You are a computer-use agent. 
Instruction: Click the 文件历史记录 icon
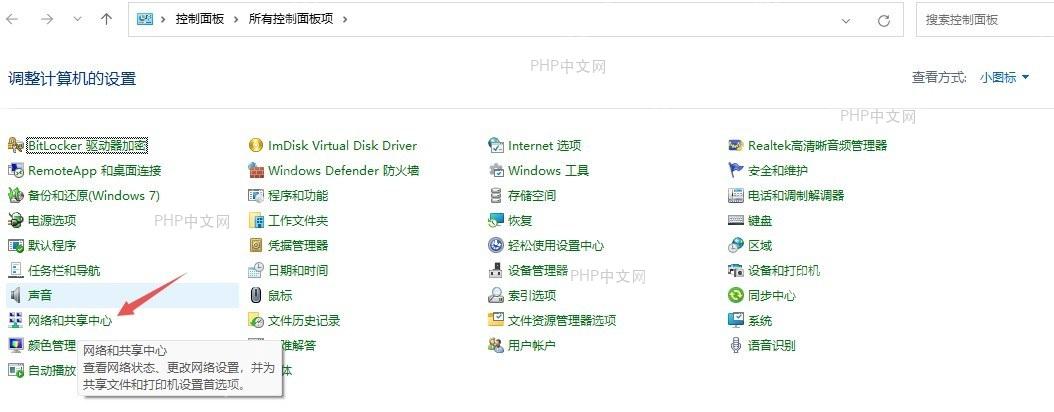click(256, 321)
